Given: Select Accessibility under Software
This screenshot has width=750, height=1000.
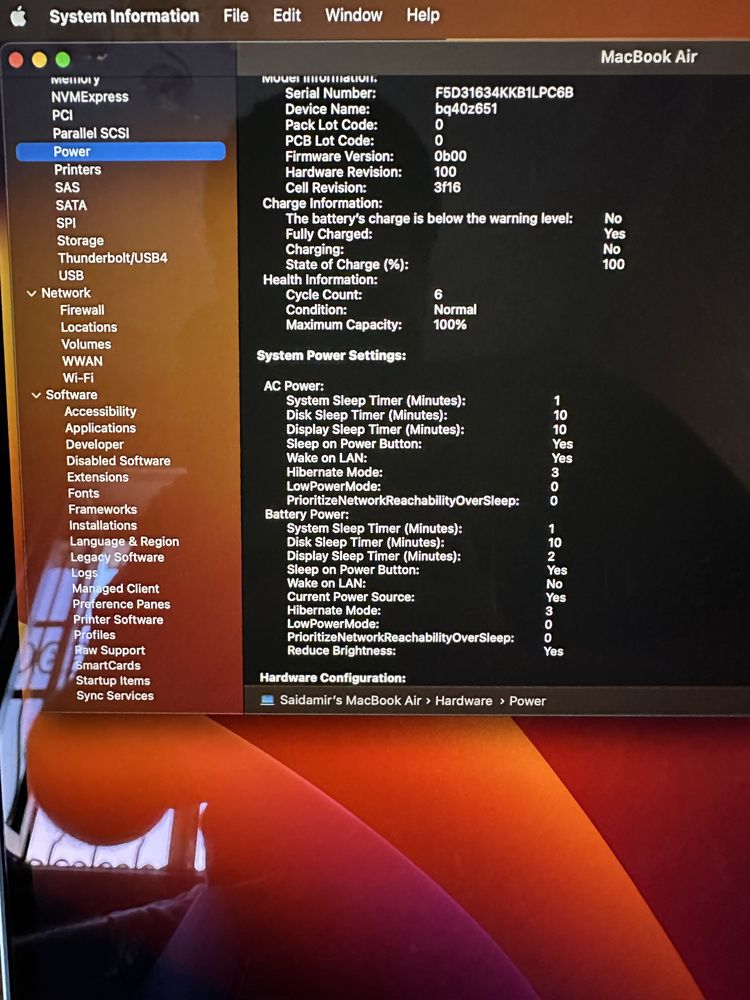Looking at the screenshot, I should click(100, 412).
